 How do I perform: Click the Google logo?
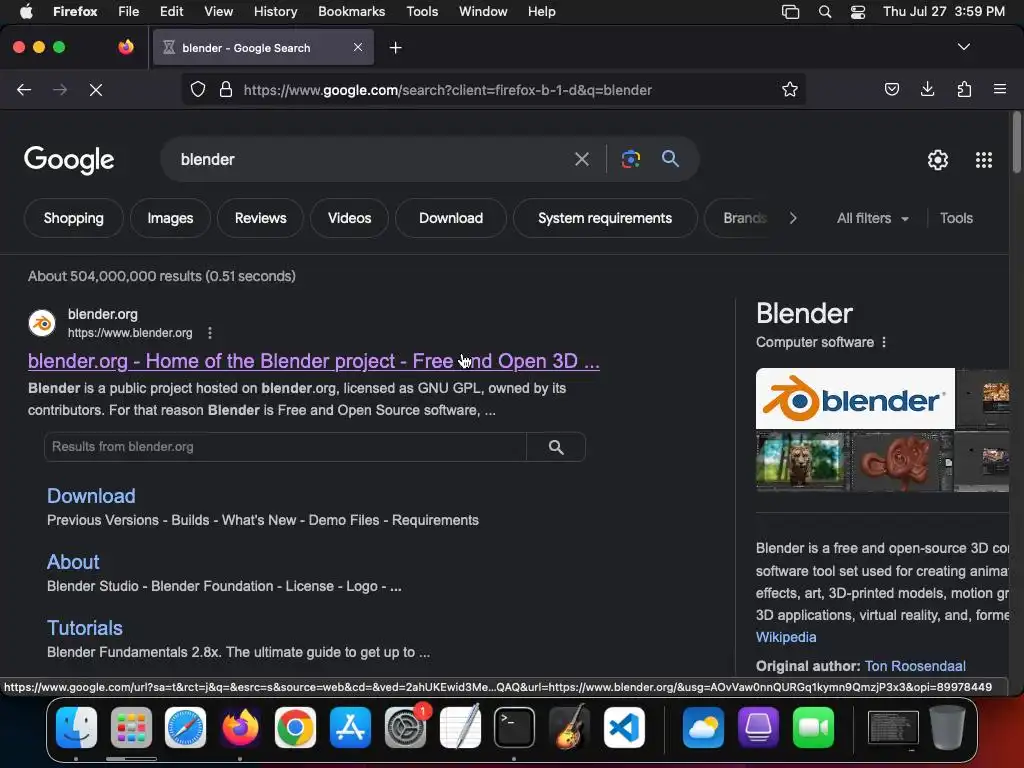(69, 160)
